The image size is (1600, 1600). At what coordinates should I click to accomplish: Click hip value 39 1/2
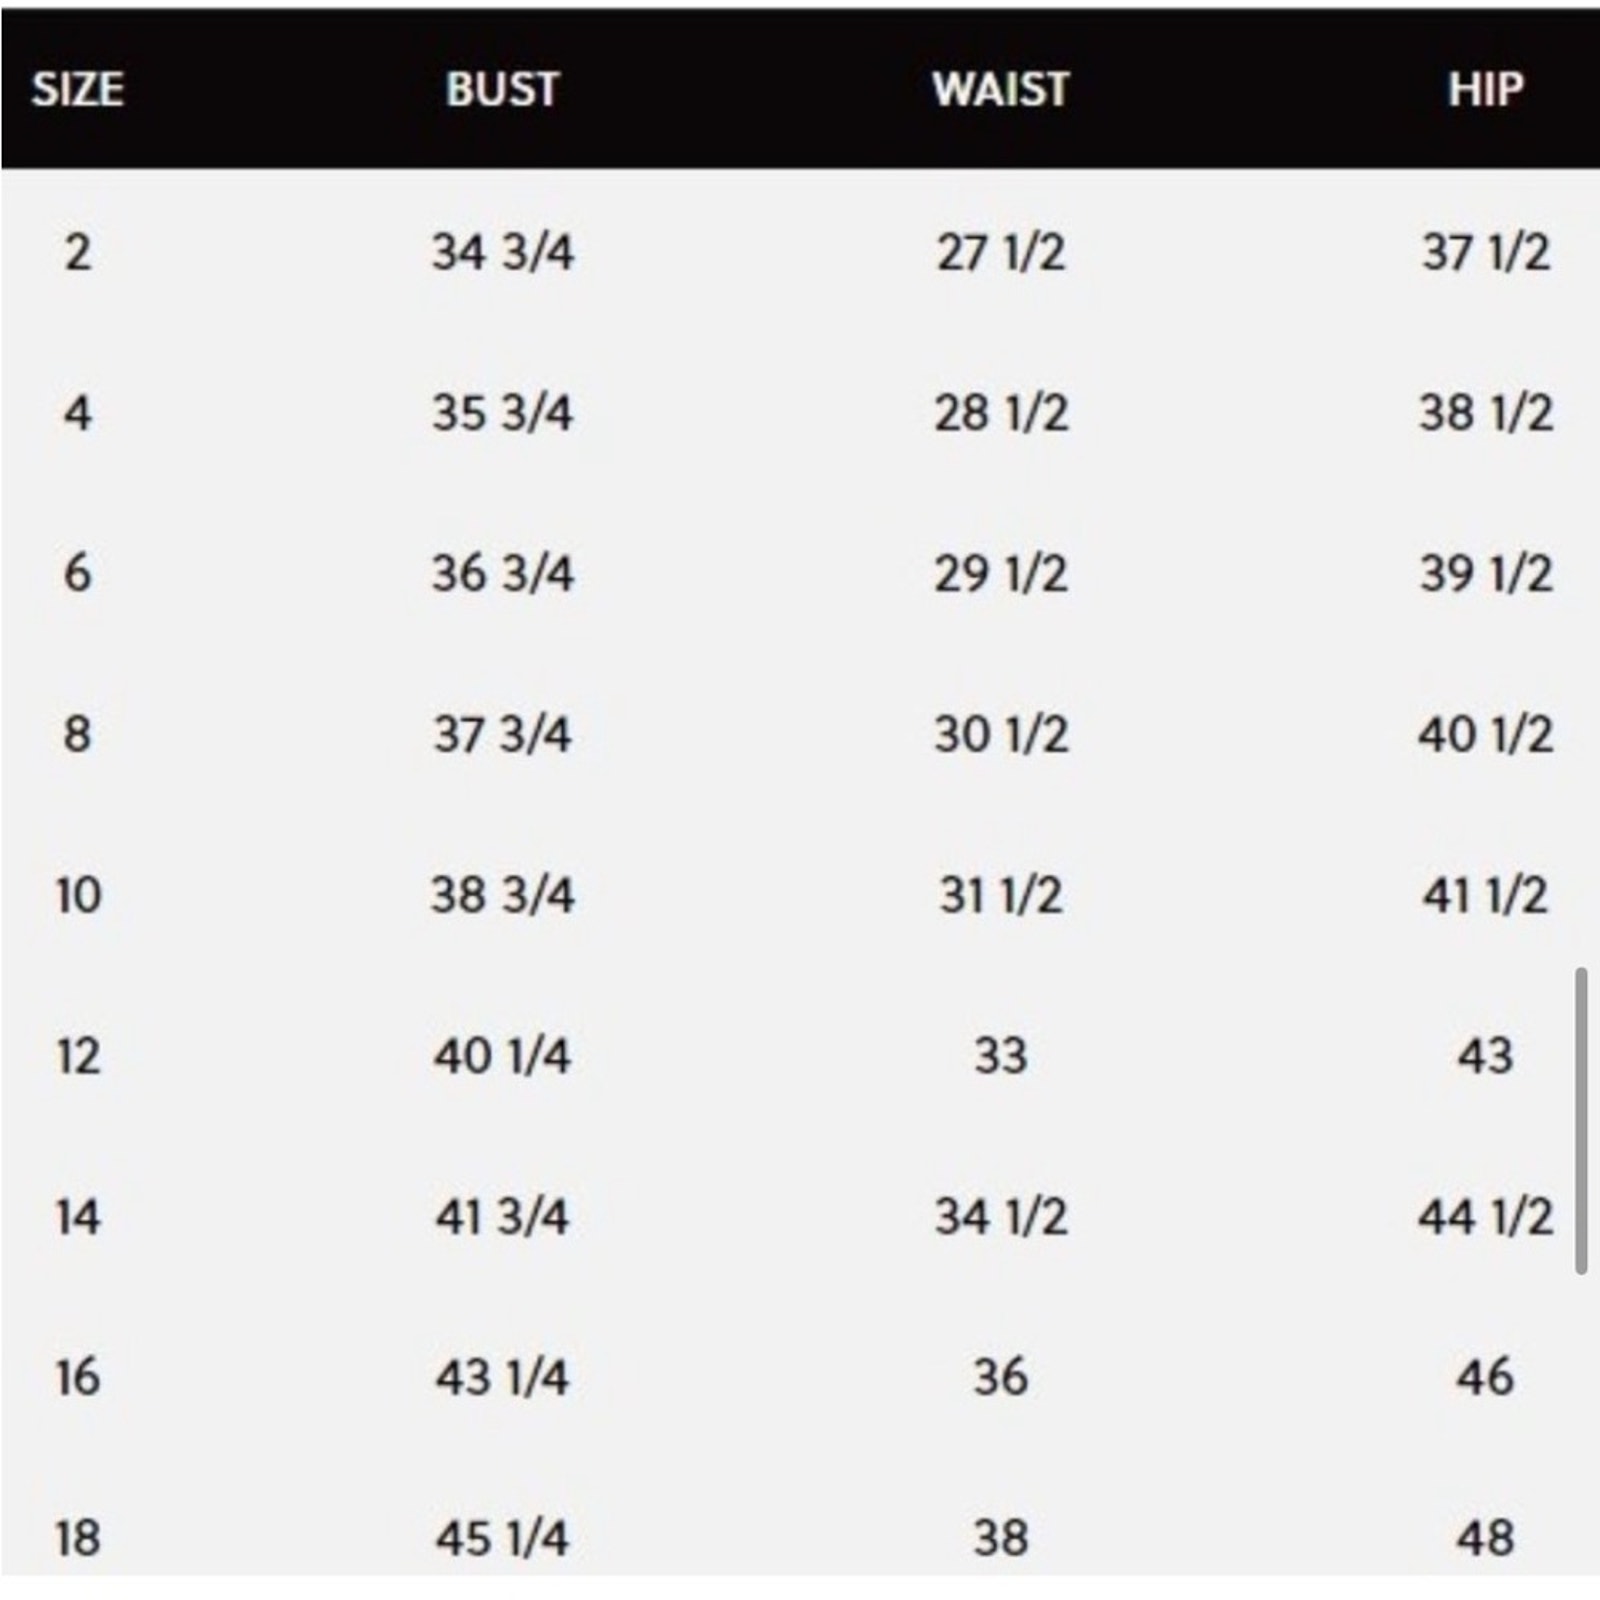coord(1486,574)
